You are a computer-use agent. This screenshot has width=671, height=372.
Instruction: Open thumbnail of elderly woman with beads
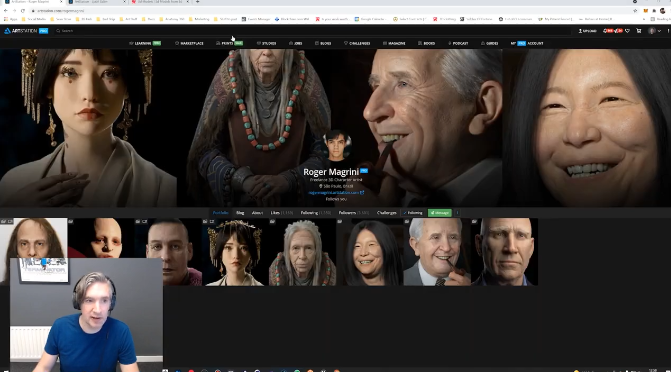303,252
